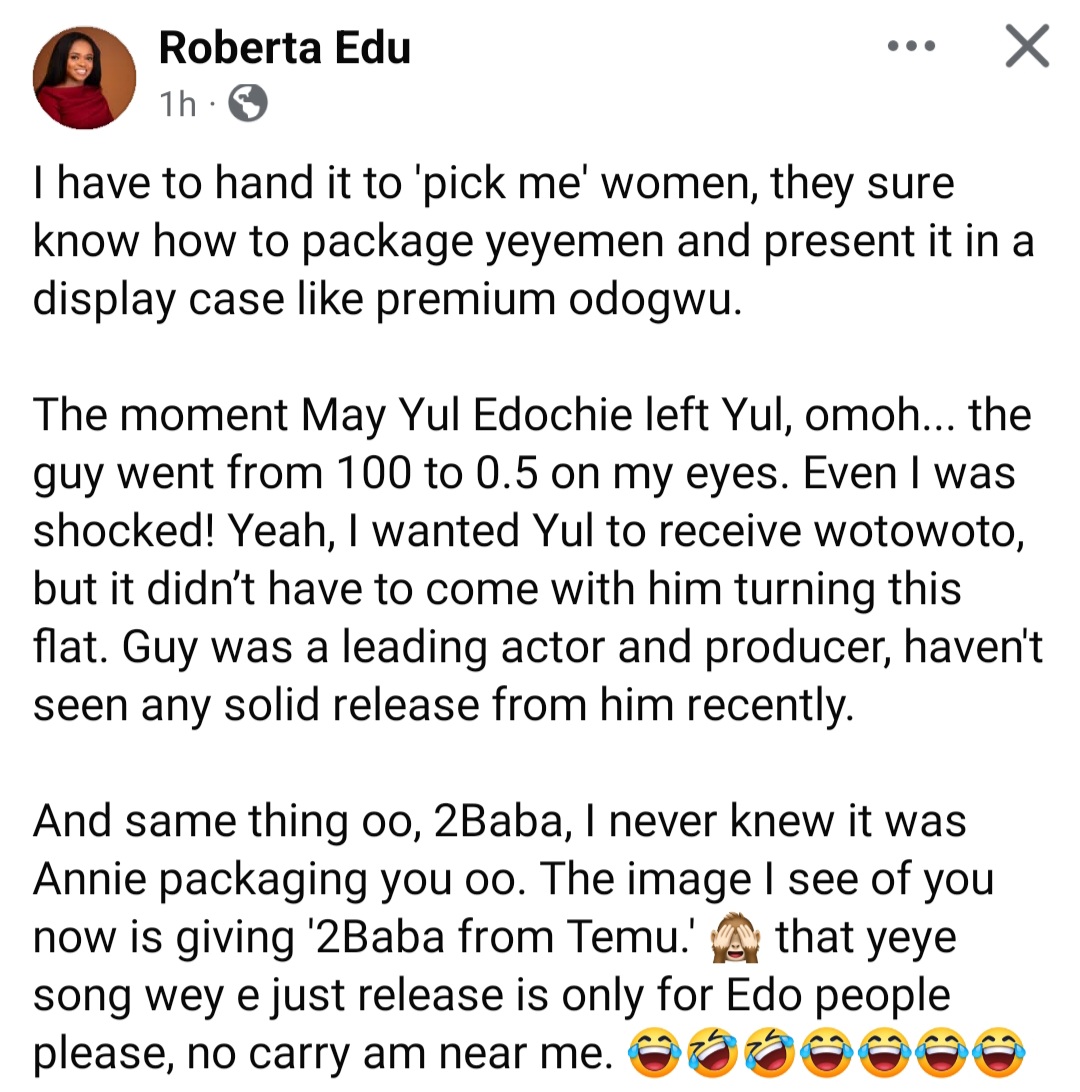Click the Roberta Edu author name

click(285, 48)
